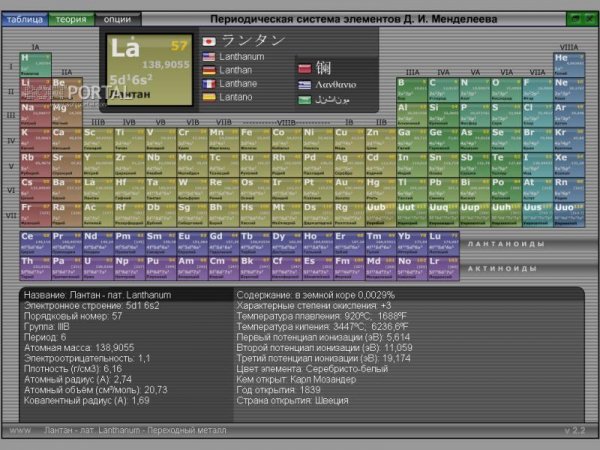Click the Greek flag icon

coord(305,85)
